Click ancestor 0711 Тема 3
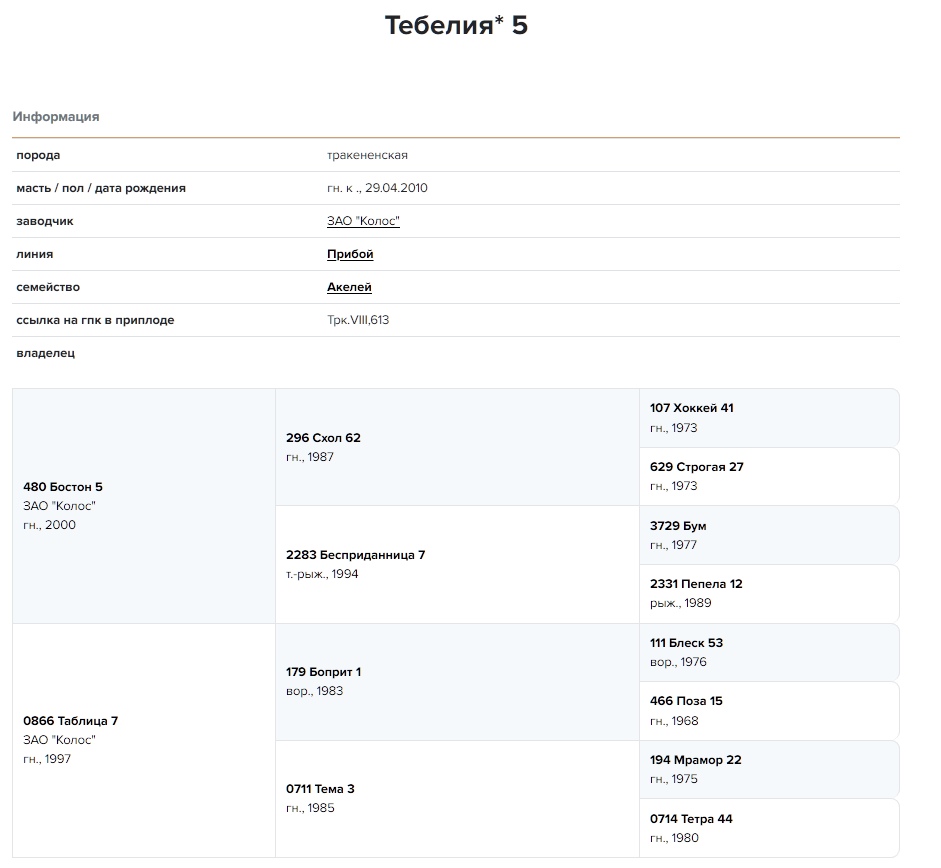The width and height of the screenshot is (941, 868). 320,789
